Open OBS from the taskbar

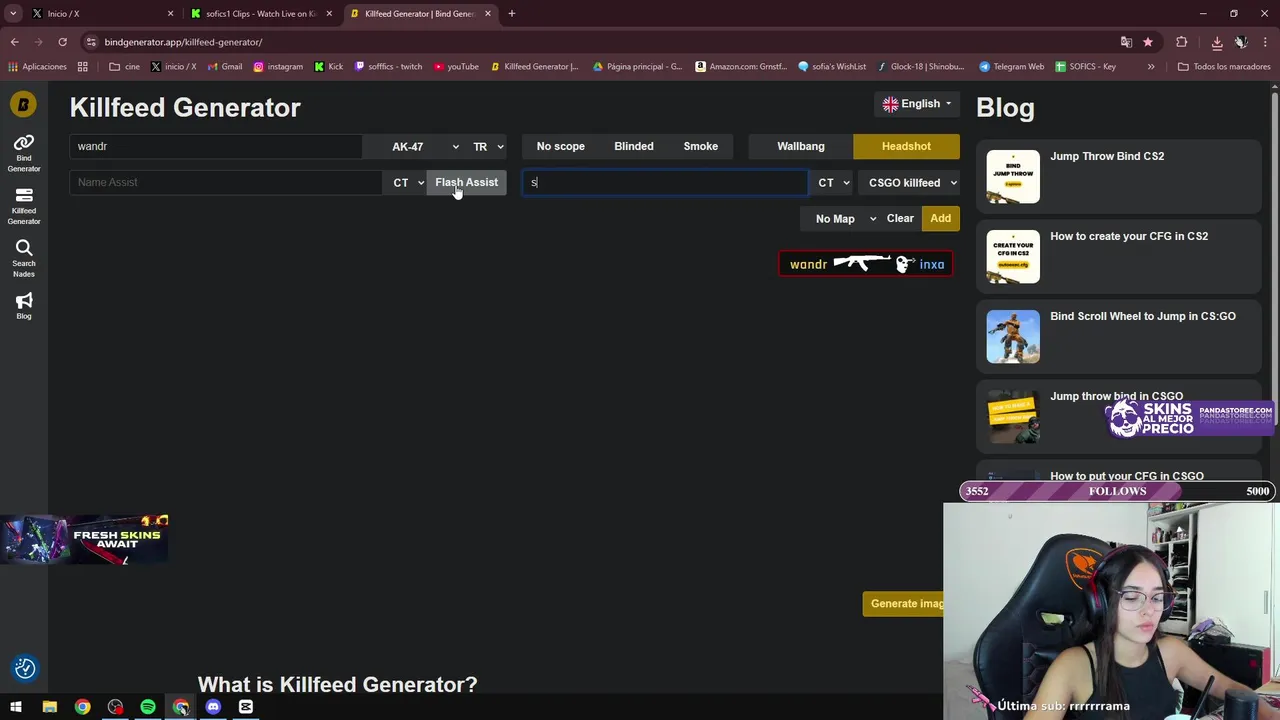[115, 707]
